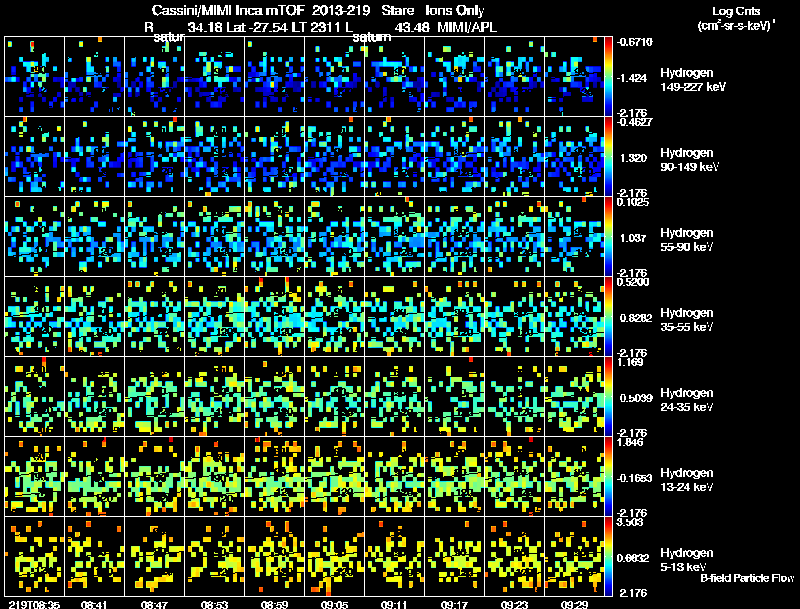Click the 3.503 color scale value
800x609 pixels.
point(630,522)
